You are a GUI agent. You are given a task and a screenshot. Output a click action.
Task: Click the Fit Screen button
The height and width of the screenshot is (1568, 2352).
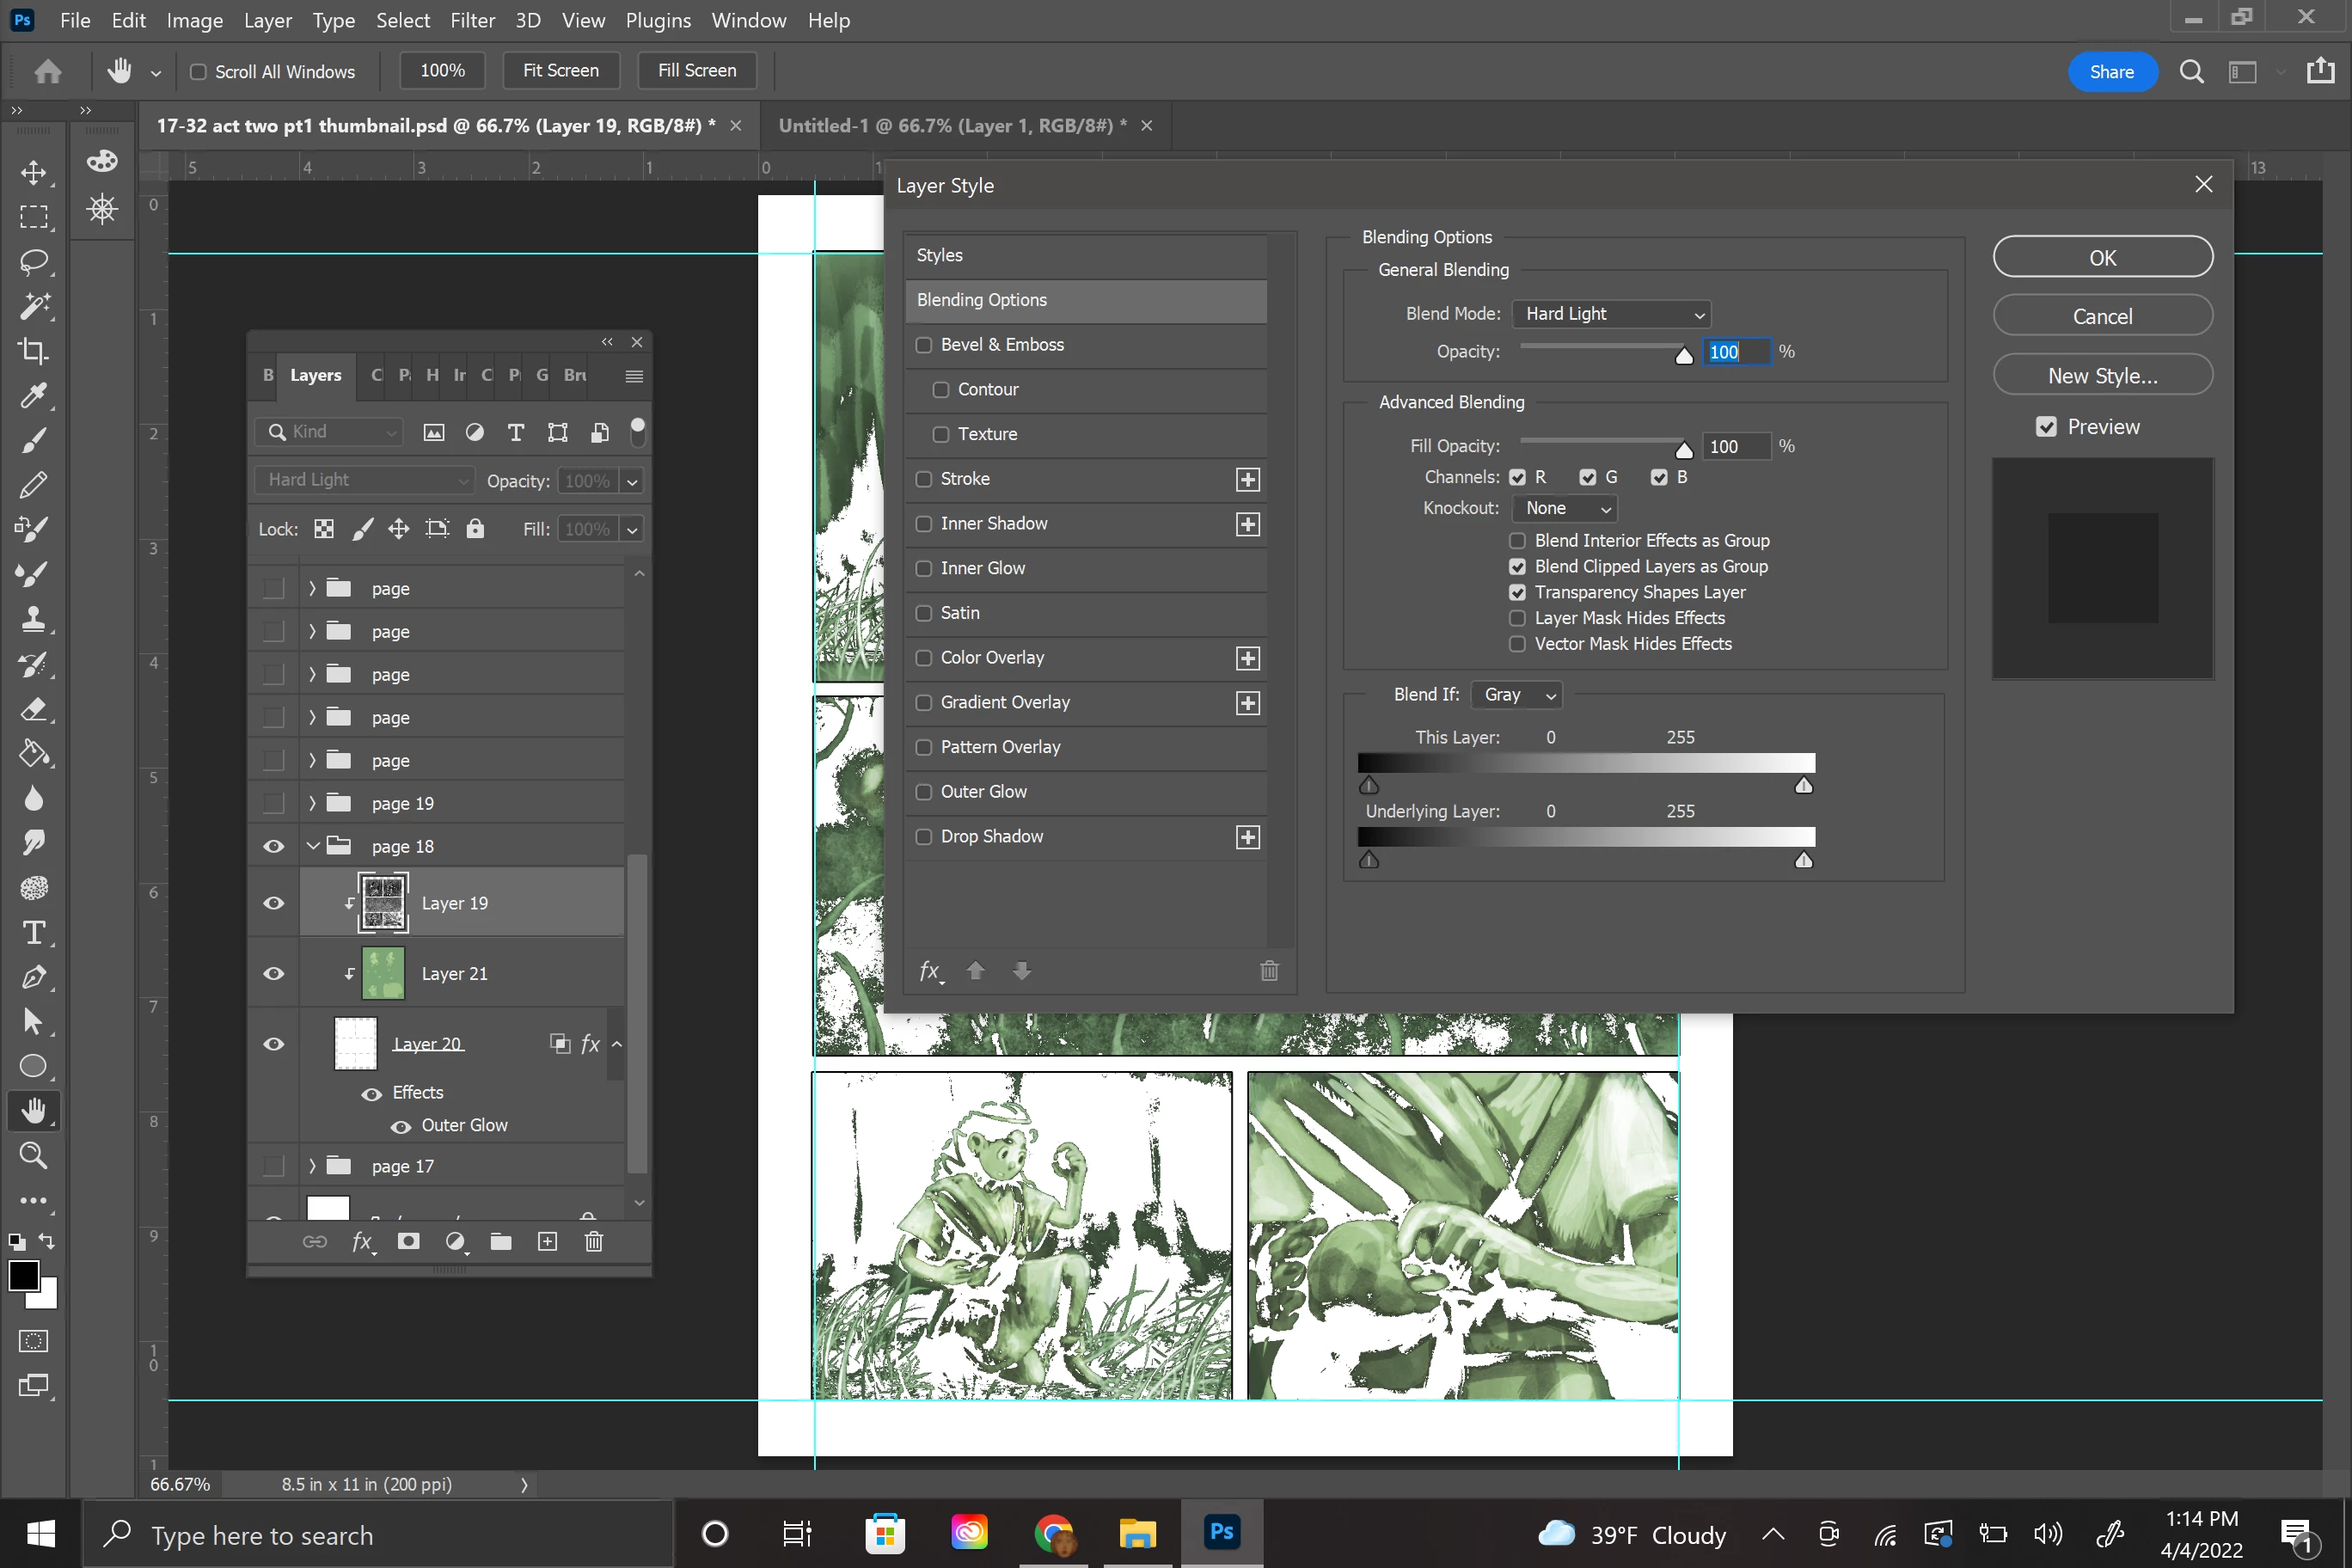pos(560,71)
